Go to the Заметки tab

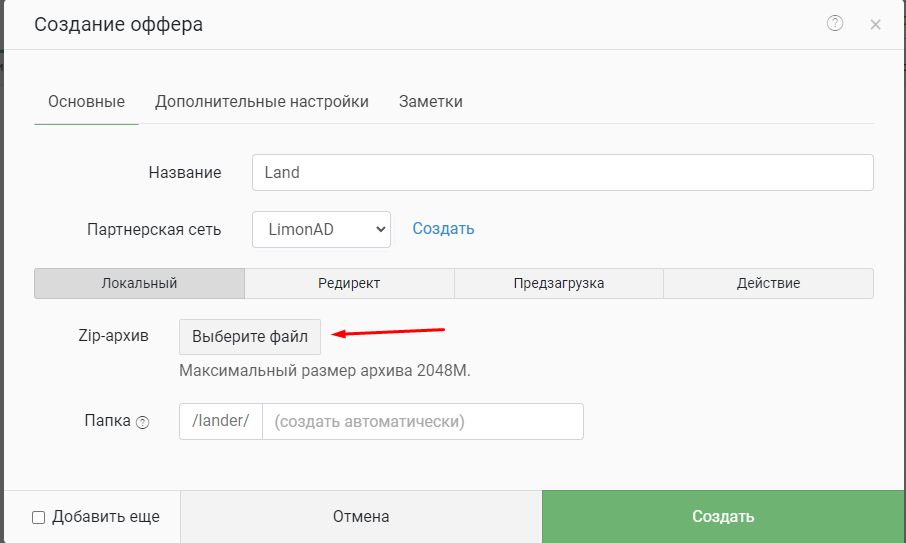click(430, 102)
